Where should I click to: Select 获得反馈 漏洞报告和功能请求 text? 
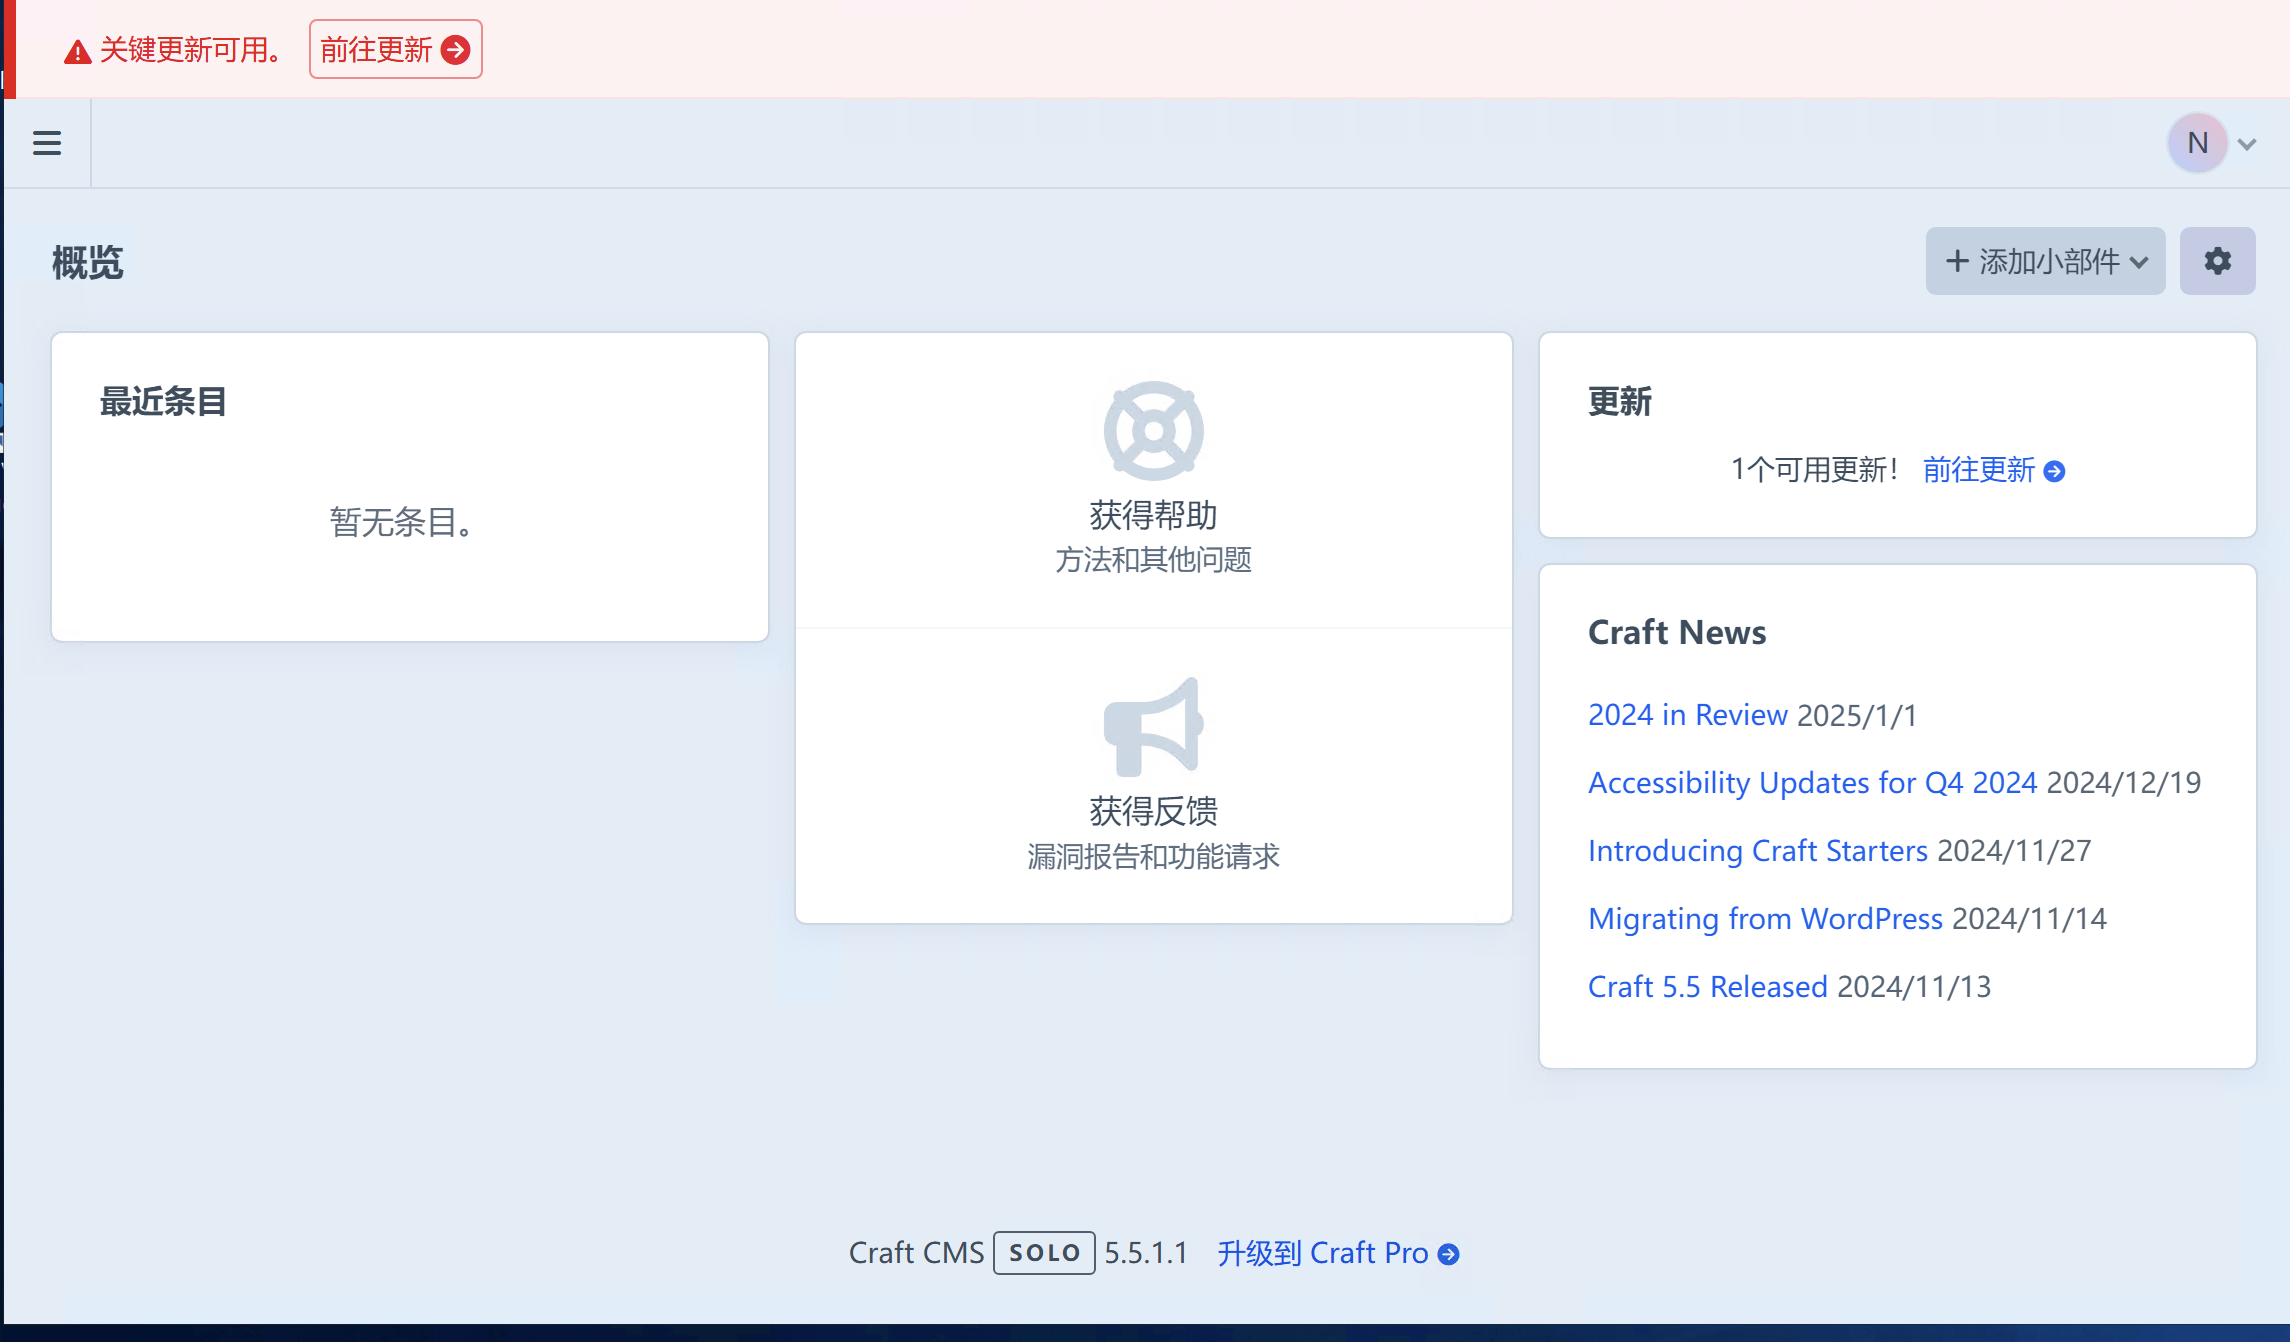[1153, 834]
